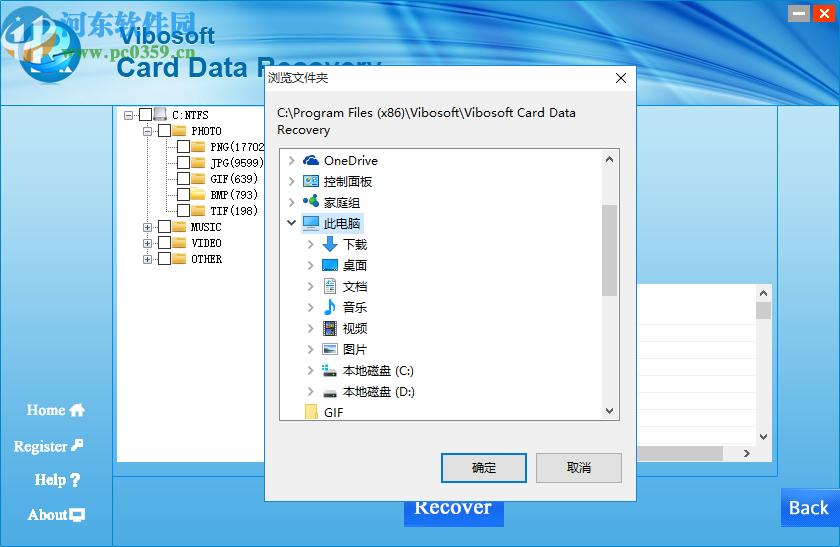Collapse the 此电脑 tree node
Viewport: 840px width, 547px height.
coord(291,222)
